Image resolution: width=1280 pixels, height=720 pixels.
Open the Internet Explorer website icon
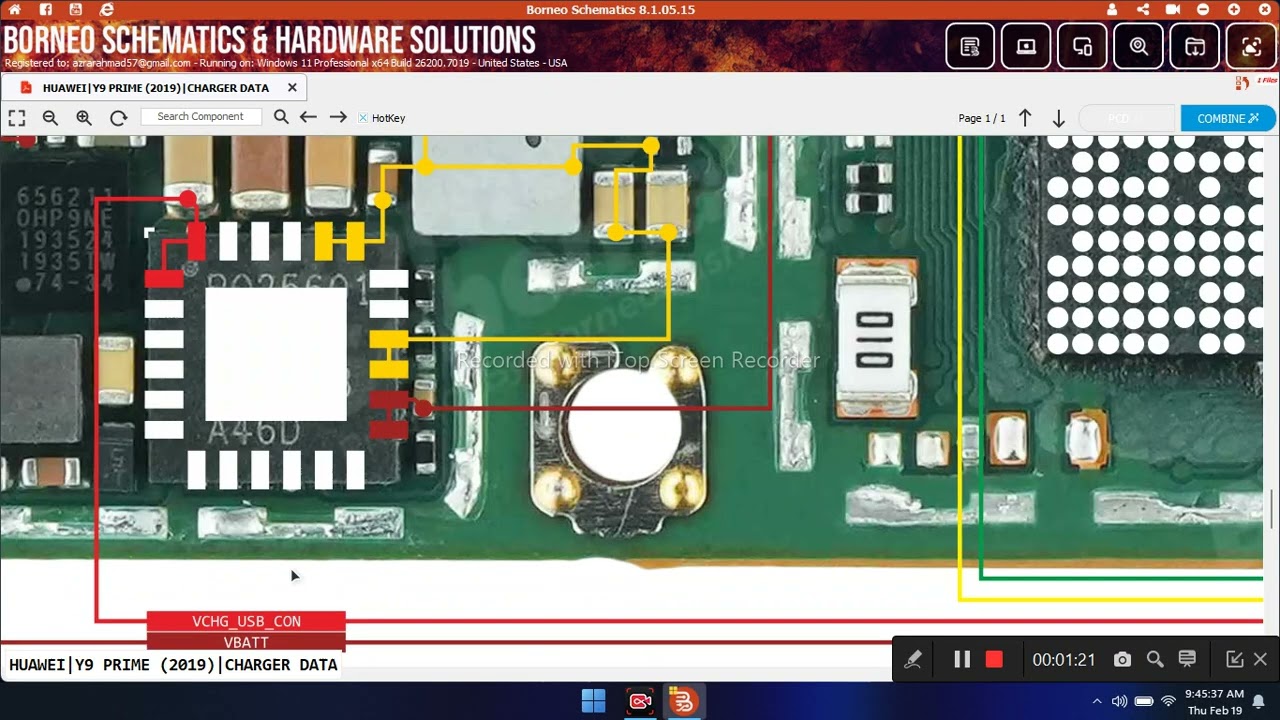pyautogui.click(x=107, y=10)
